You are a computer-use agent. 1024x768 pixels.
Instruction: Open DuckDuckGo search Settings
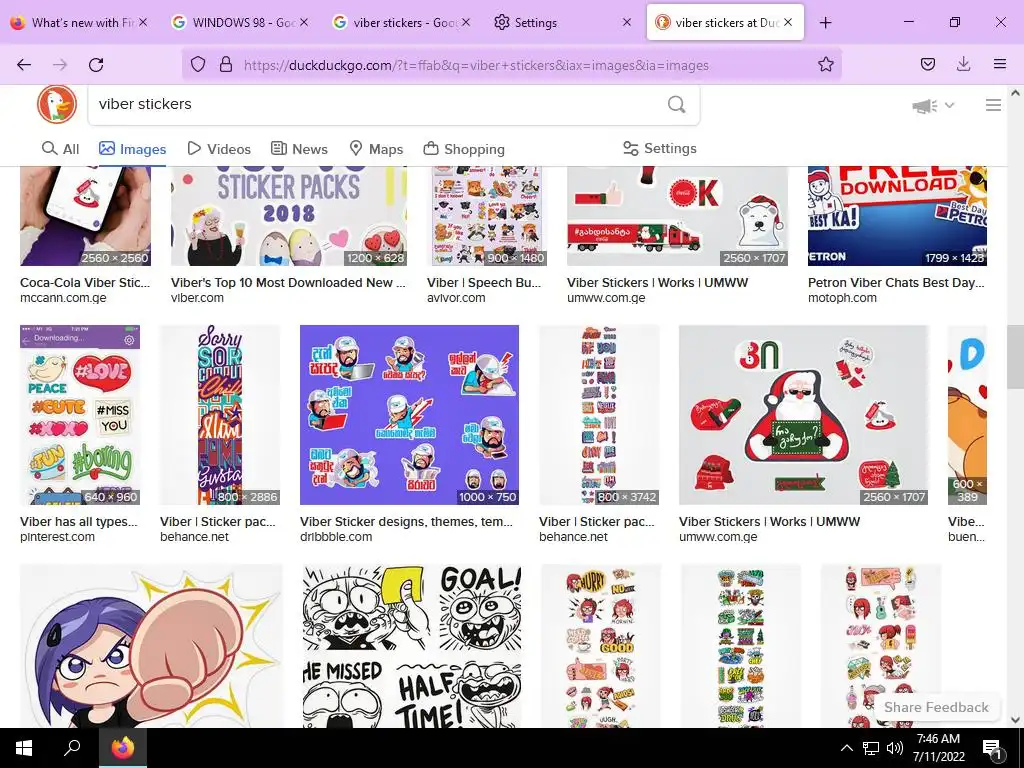pyautogui.click(x=660, y=148)
